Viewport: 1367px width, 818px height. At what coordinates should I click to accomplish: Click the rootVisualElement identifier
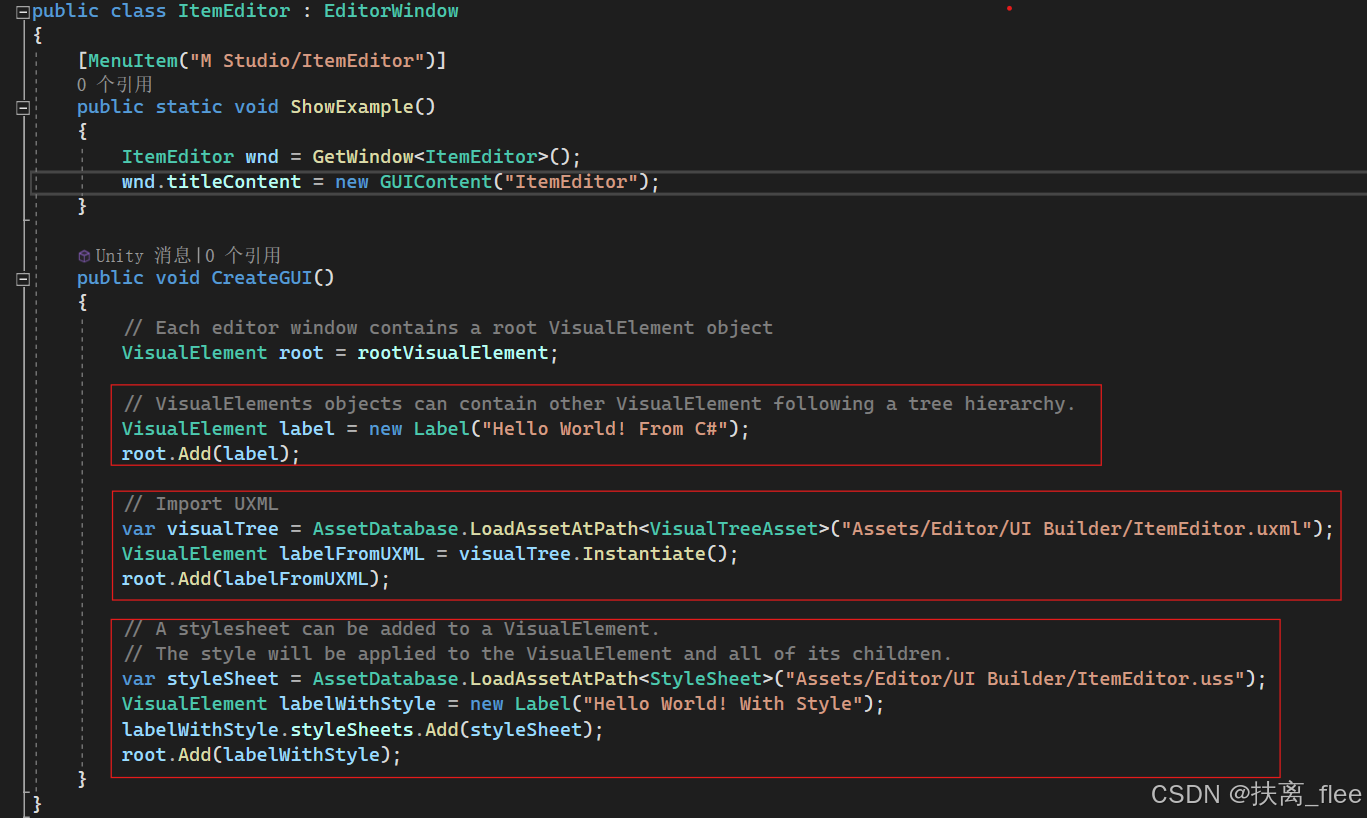tap(455, 352)
